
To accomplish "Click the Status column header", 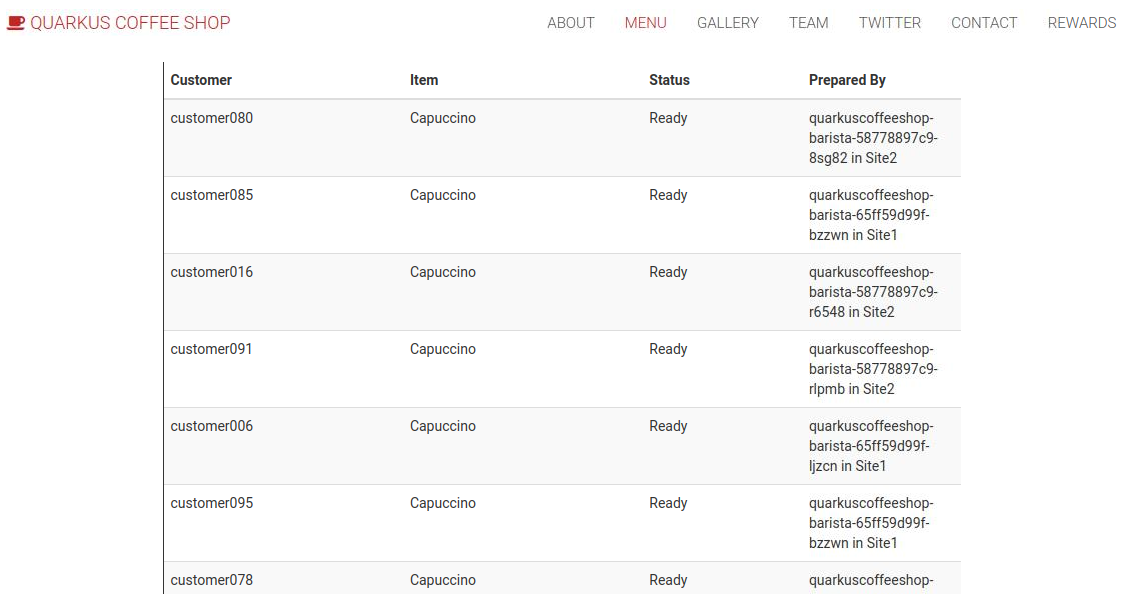I will (x=669, y=80).
